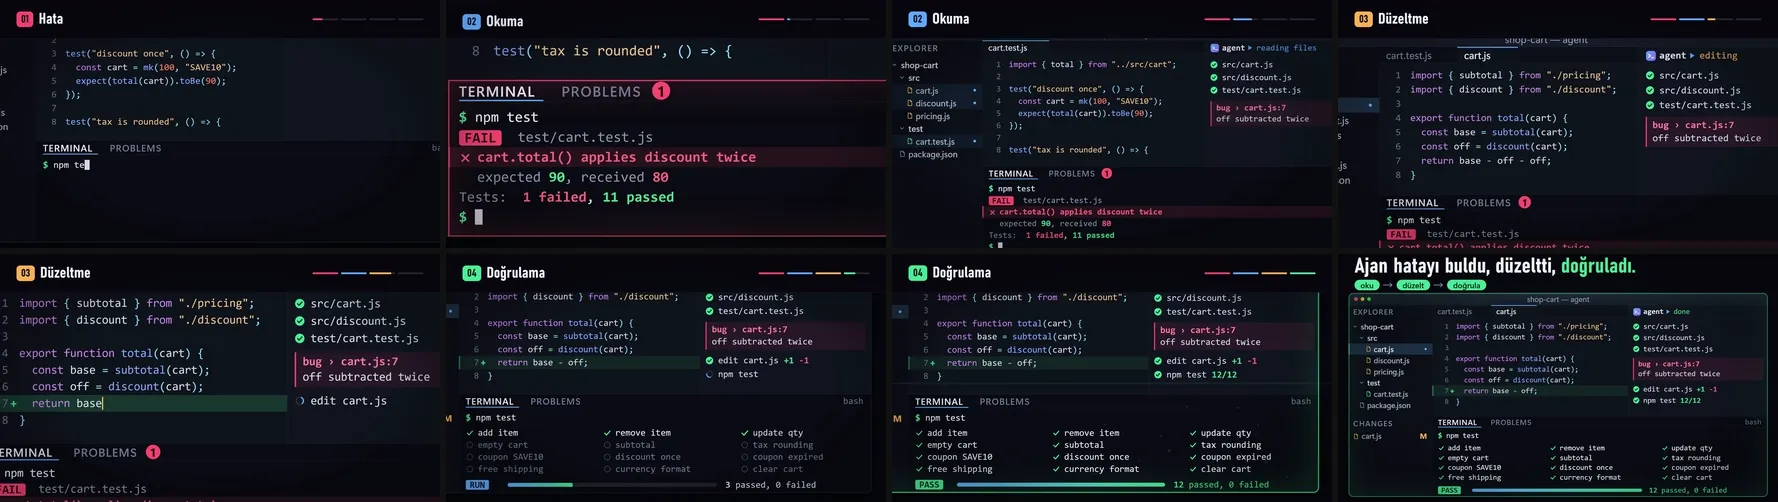Viewport: 1778px width, 502px height.
Task: Click the RUN badge in Doğrulama frame
Action: click(x=478, y=485)
